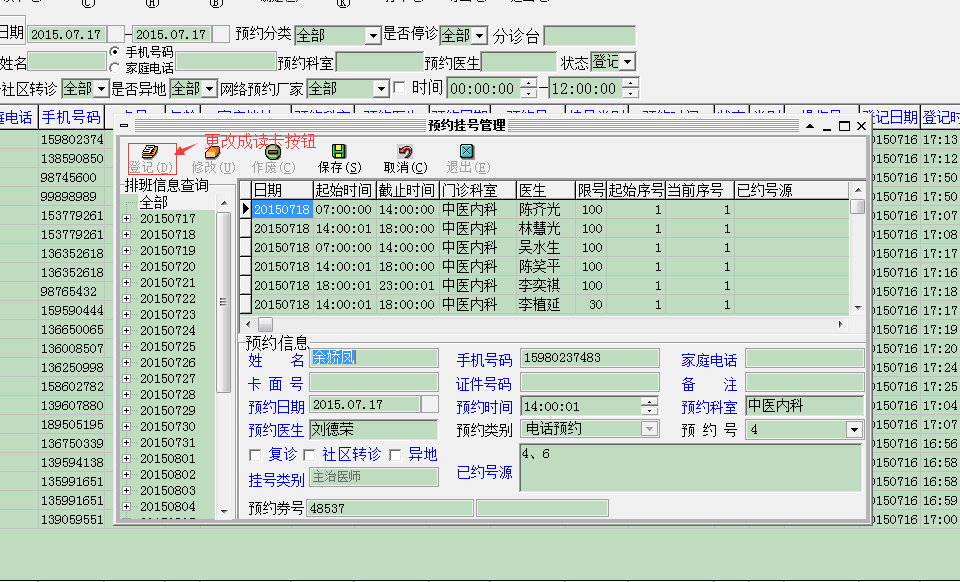
Task: Expand the 20150717 tree node
Action: click(127, 218)
